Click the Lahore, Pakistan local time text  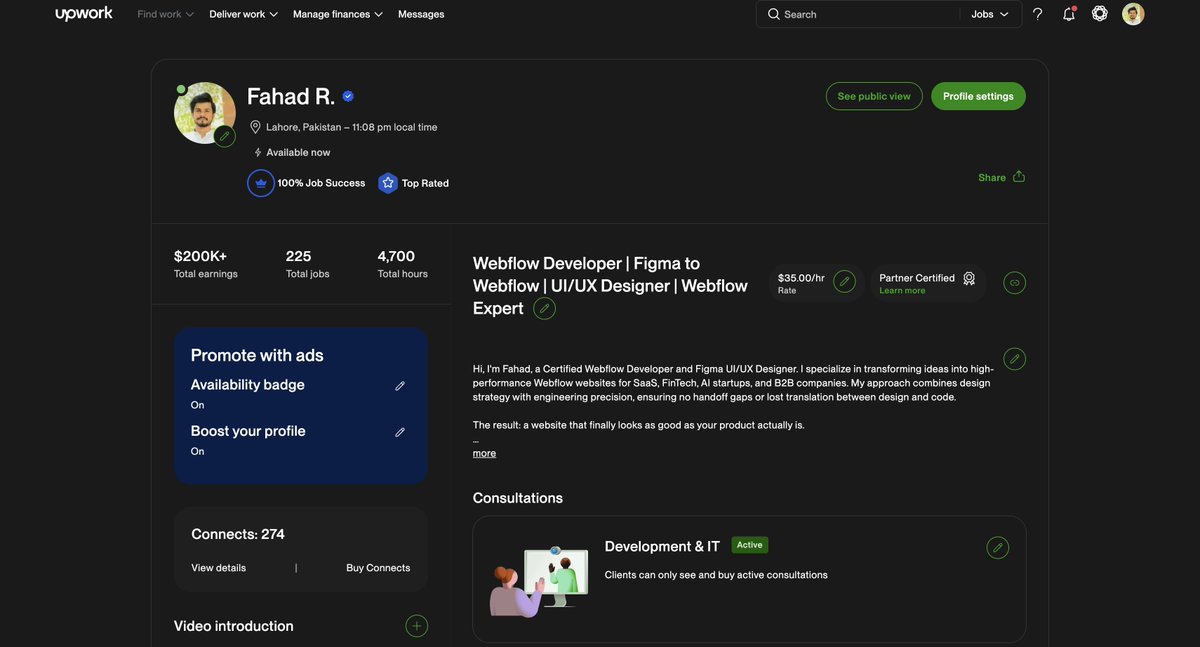pyautogui.click(x=351, y=127)
